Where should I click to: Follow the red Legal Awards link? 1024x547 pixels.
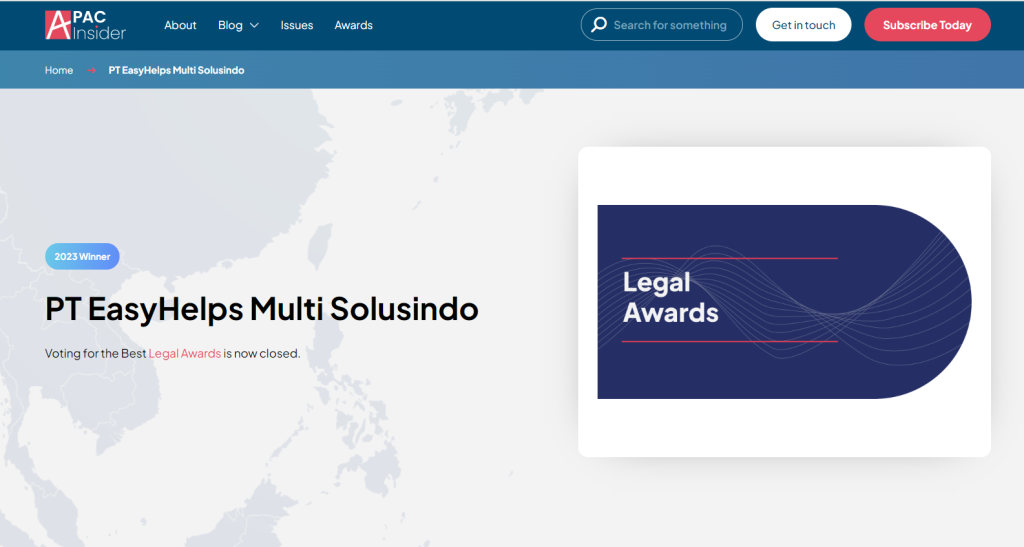tap(185, 353)
